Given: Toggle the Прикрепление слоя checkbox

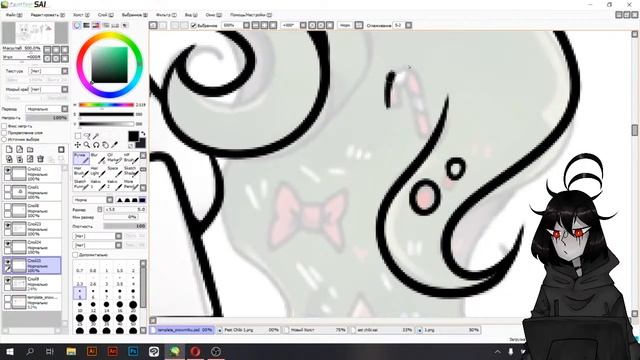Looking at the screenshot, I should tap(4, 133).
